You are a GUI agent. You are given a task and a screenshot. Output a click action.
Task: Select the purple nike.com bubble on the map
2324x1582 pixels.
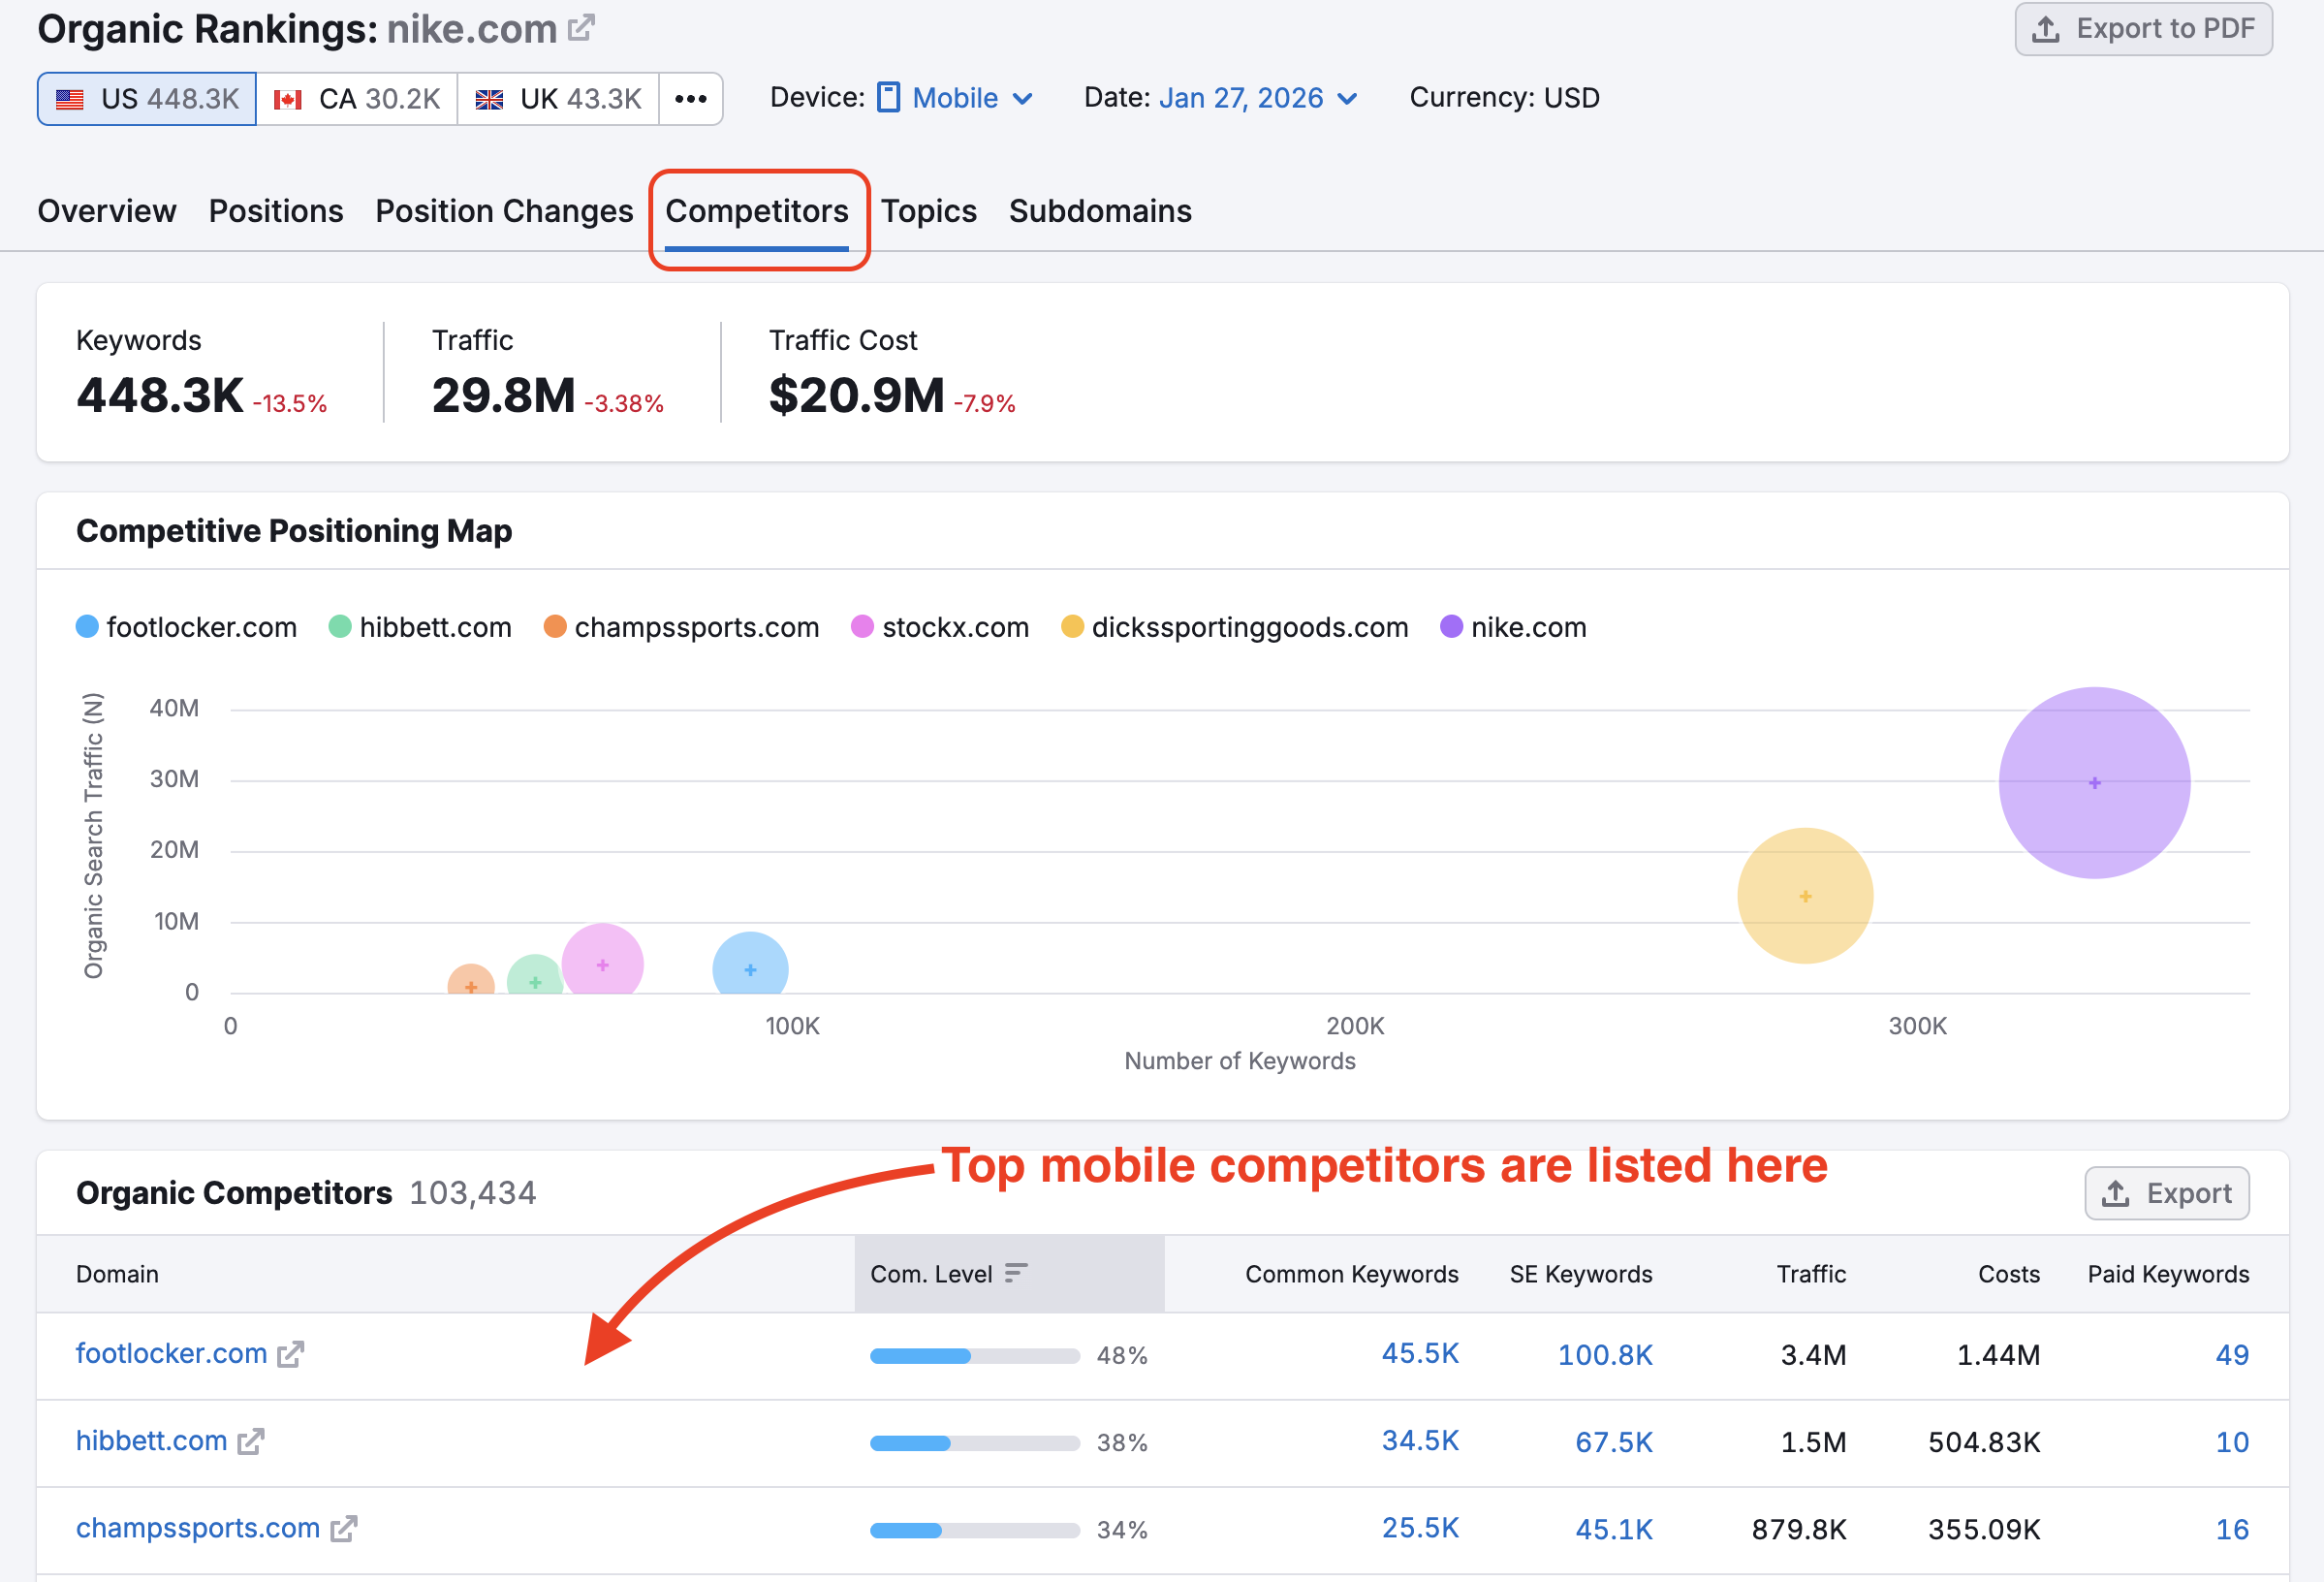coord(2093,783)
